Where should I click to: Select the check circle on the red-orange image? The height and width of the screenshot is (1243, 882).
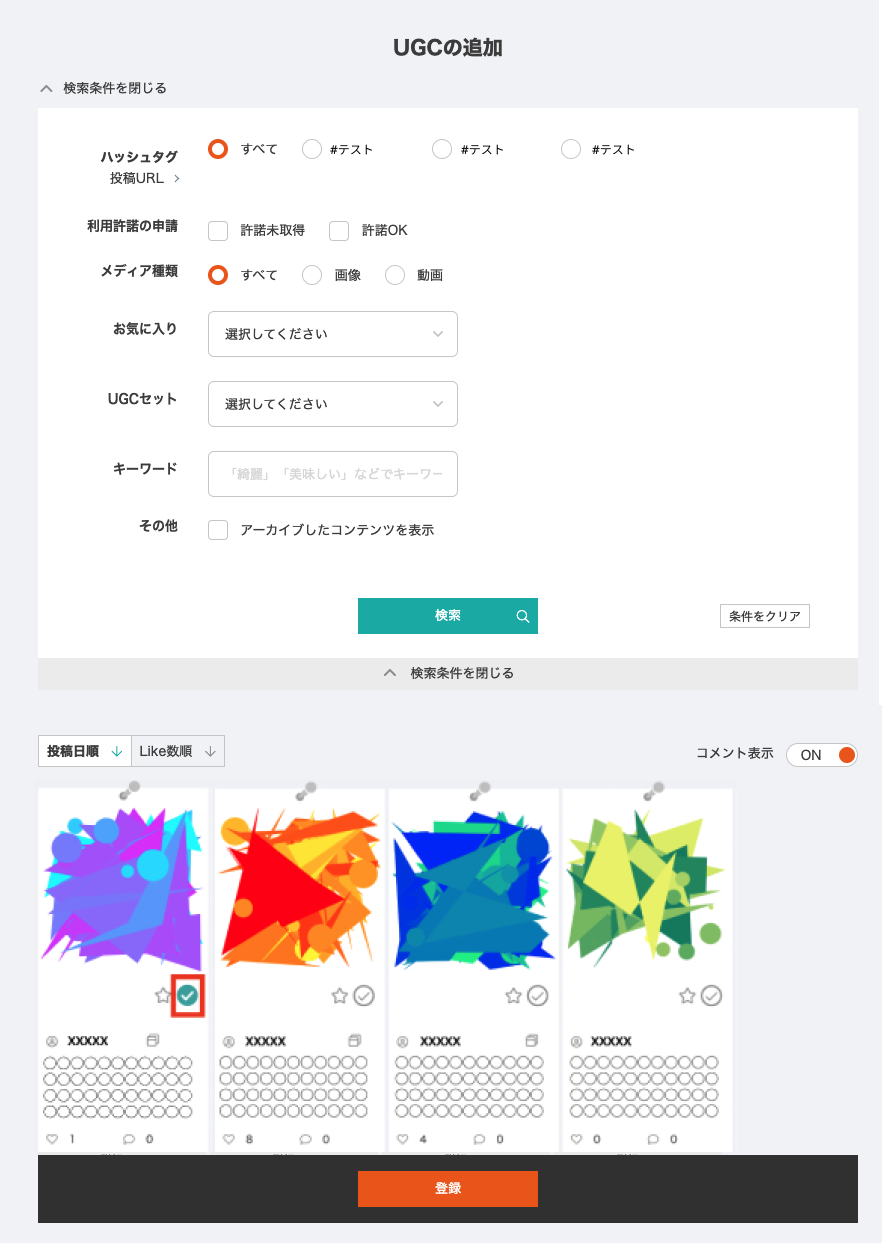(x=364, y=995)
